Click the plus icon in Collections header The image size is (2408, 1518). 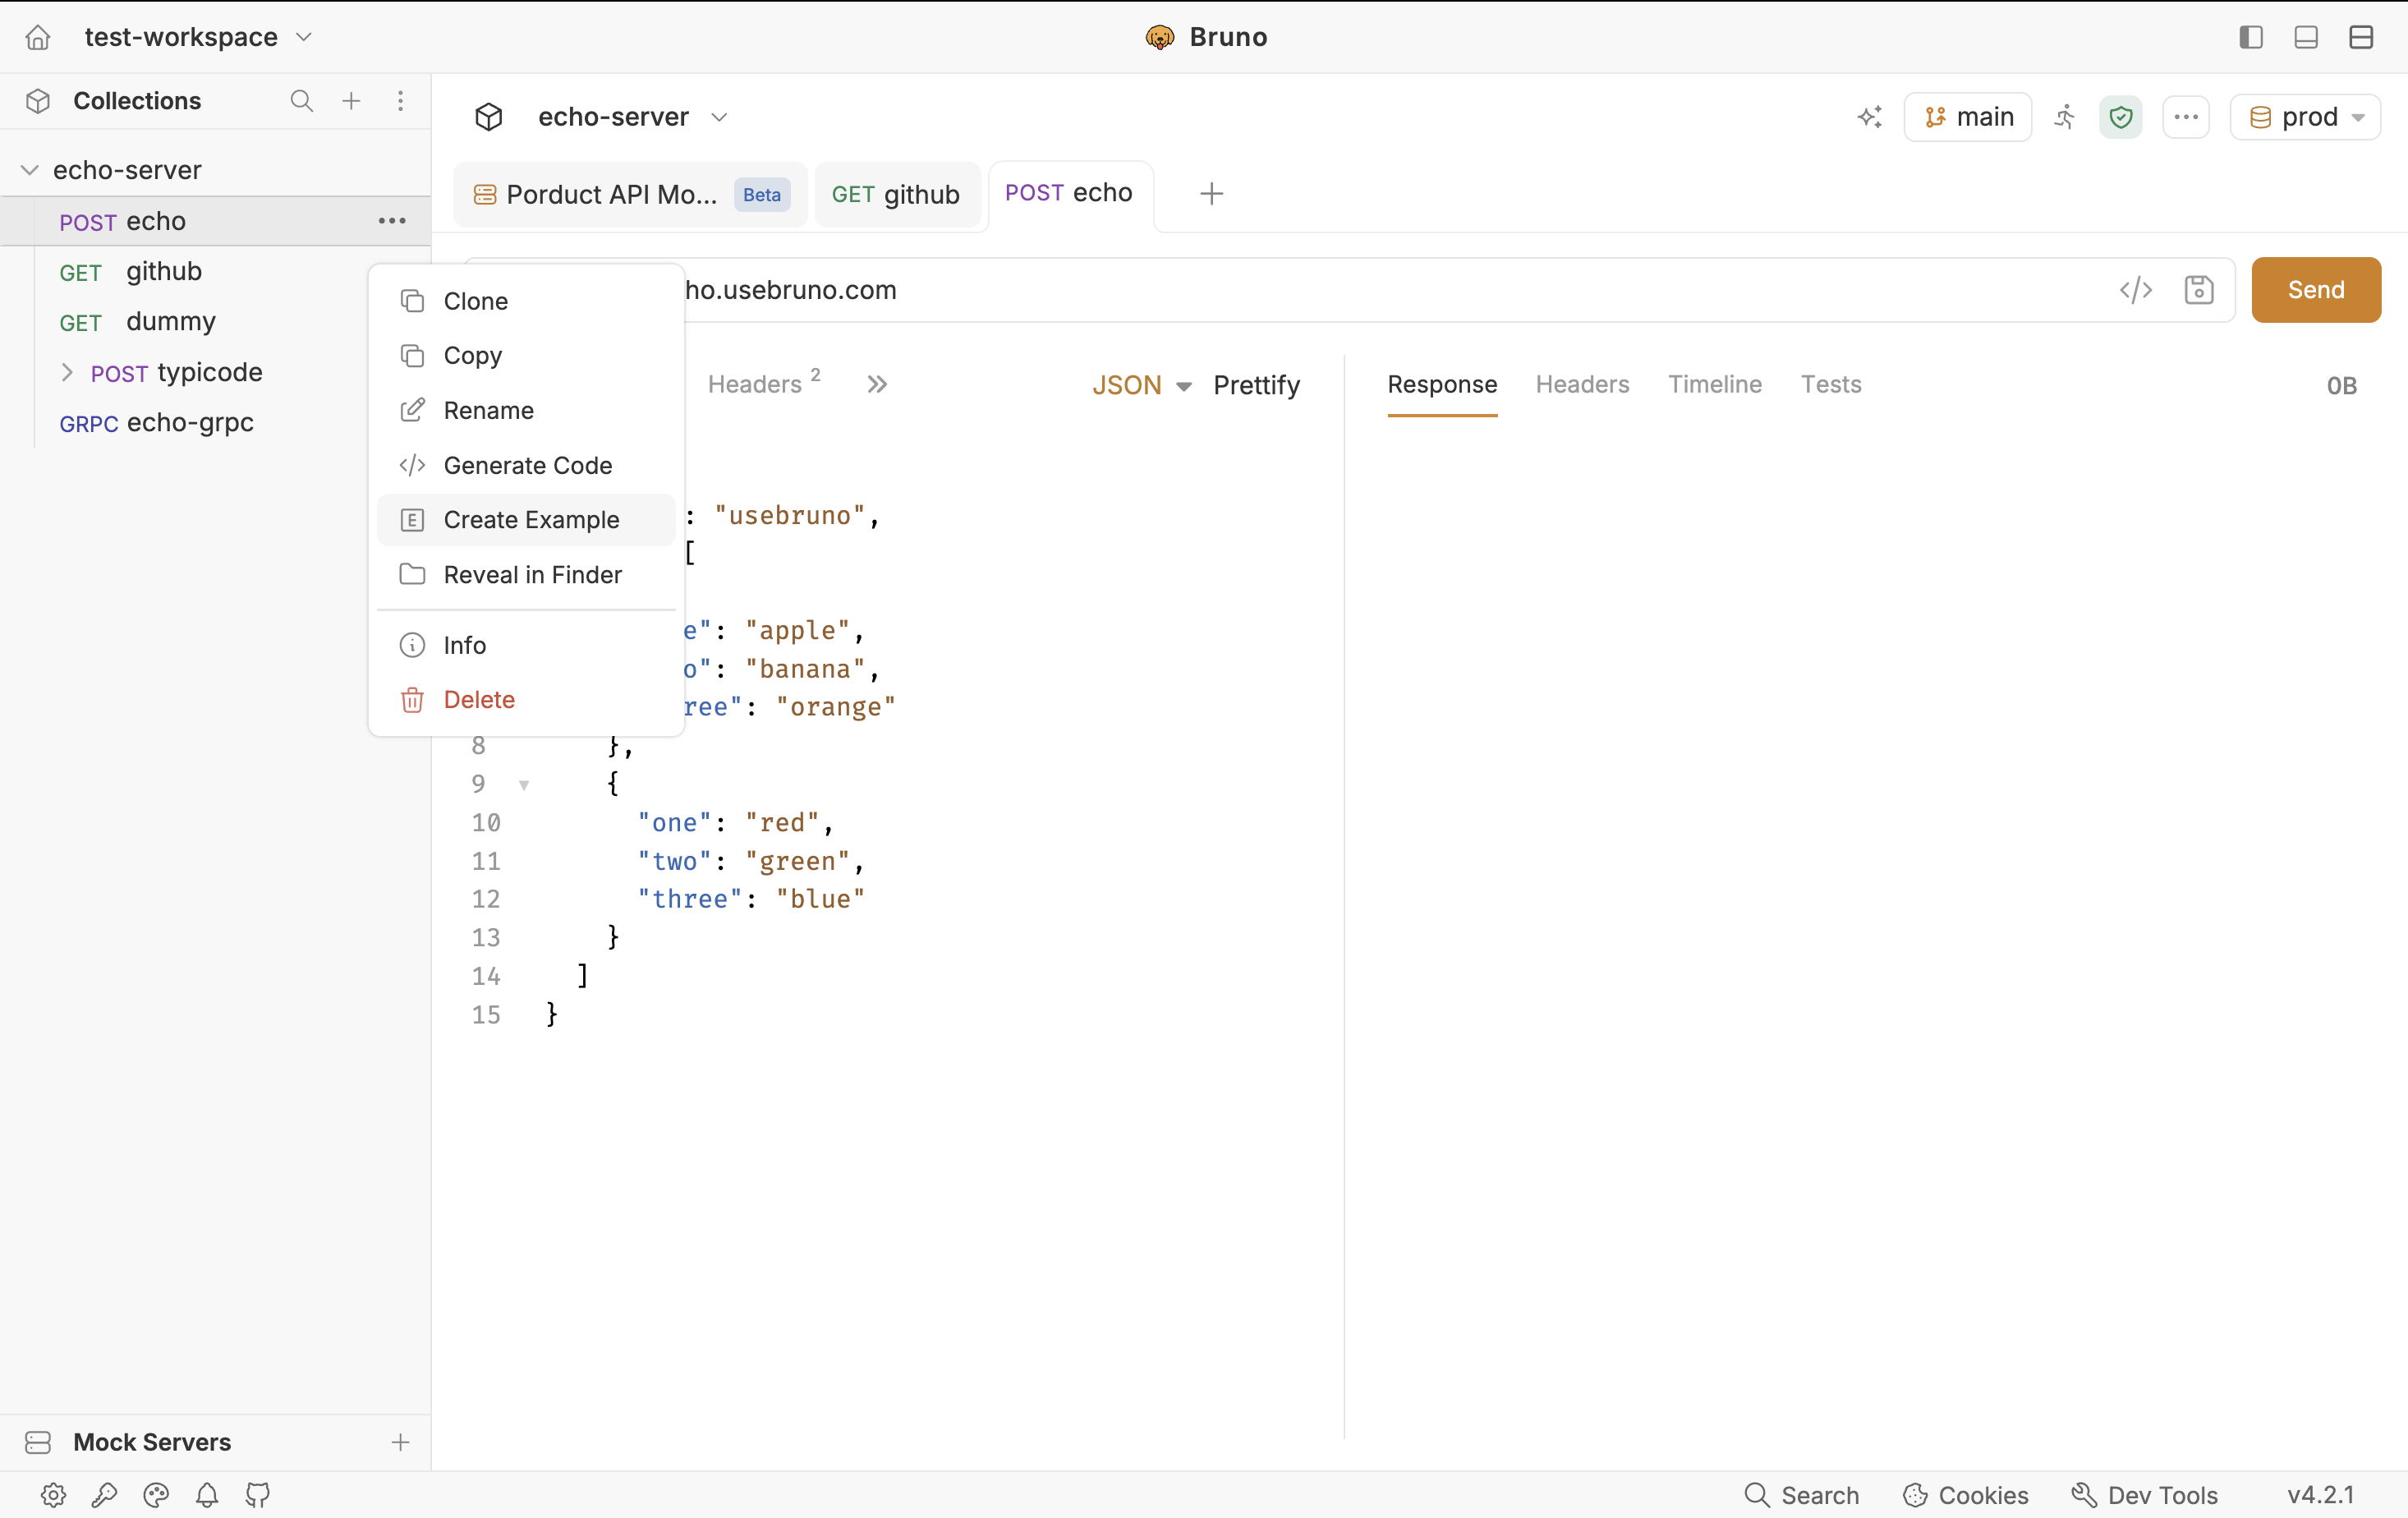point(351,101)
